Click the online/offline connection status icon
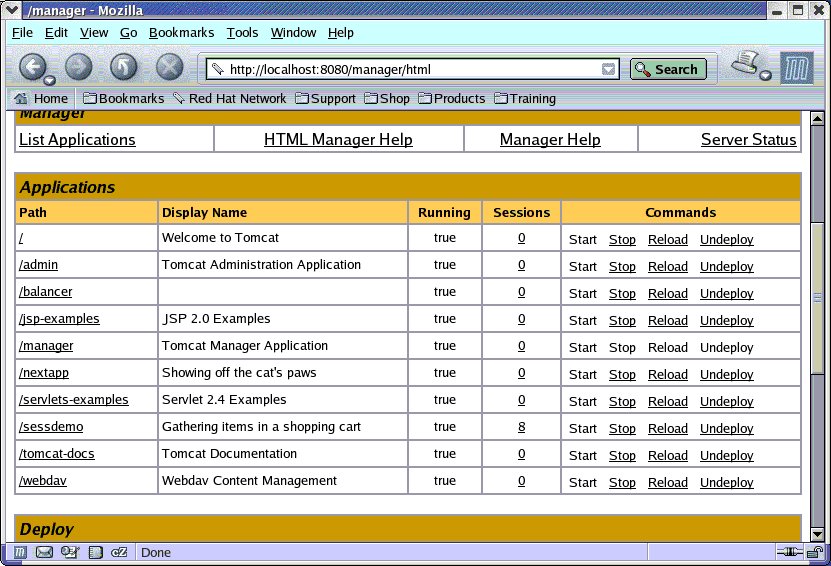 (x=790, y=553)
